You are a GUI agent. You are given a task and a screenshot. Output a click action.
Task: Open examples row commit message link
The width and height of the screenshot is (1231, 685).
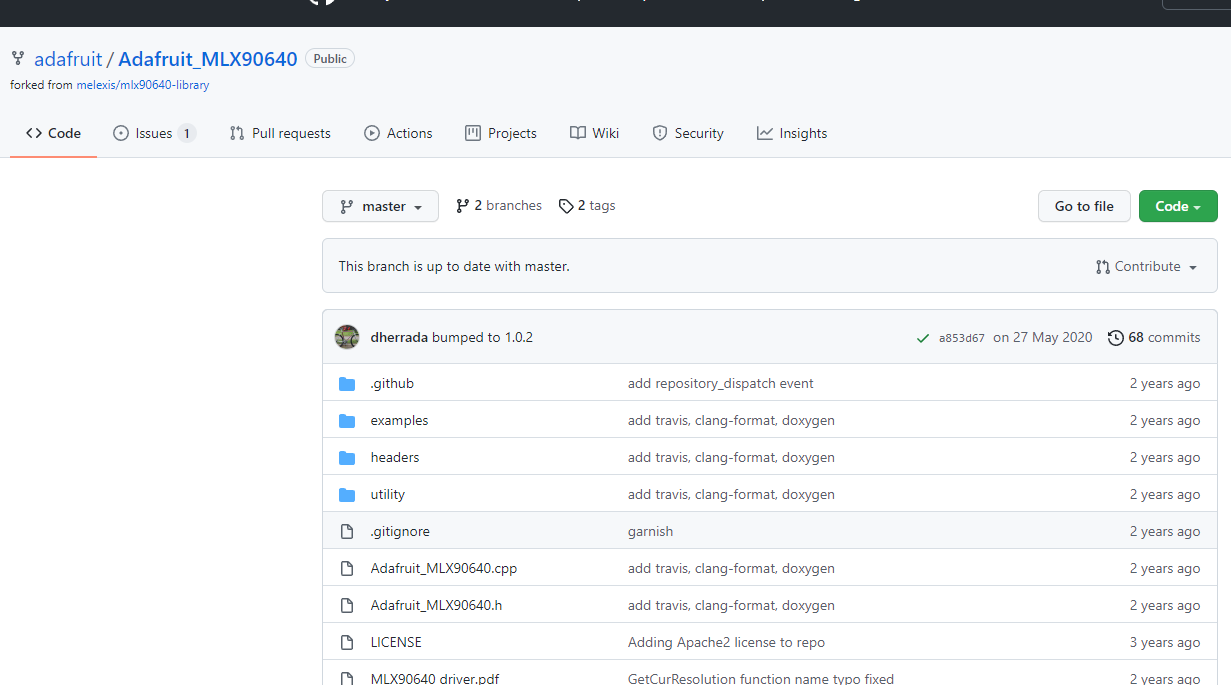(731, 421)
